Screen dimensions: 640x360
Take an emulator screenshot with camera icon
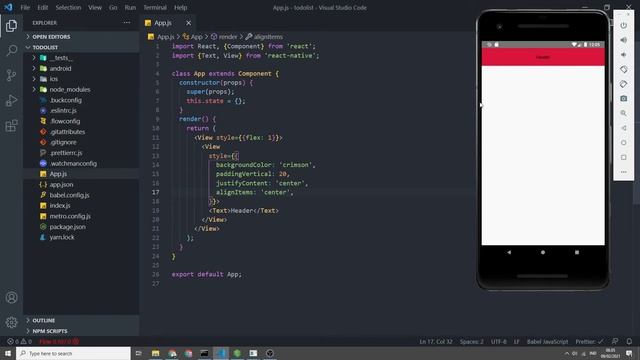tap(623, 99)
